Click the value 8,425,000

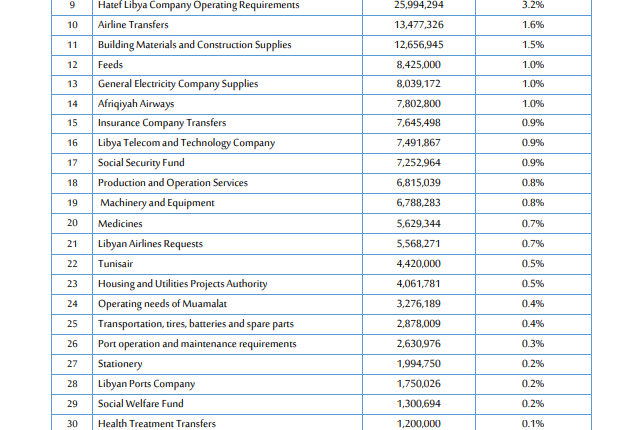coord(419,65)
